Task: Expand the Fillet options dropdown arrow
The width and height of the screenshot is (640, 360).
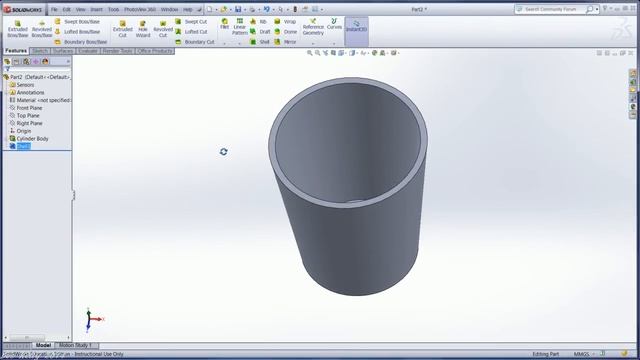Action: coord(224,43)
